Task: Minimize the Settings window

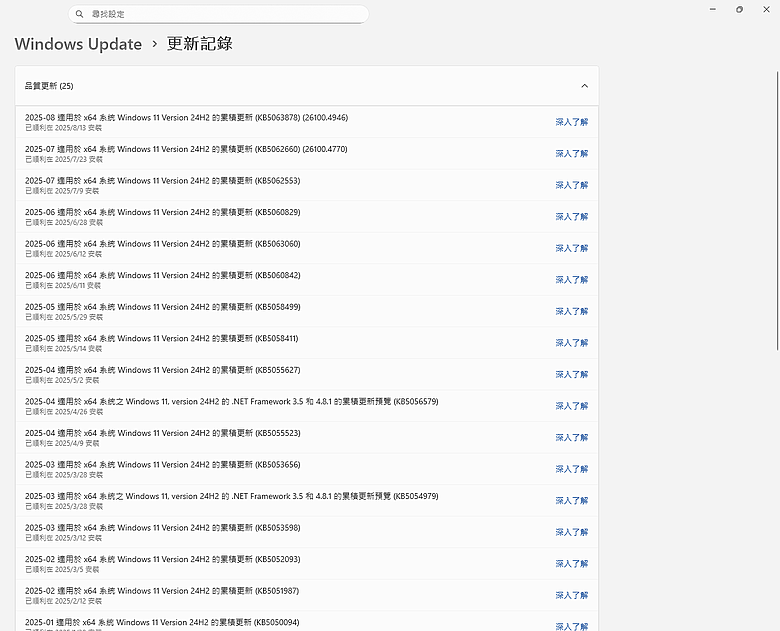Action: (713, 9)
